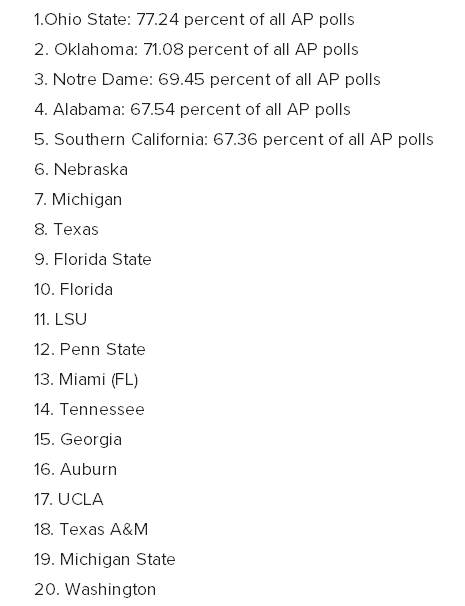Viewport: 465px width, 606px height.
Task: Click the Georgia list entry
Action: click(78, 440)
